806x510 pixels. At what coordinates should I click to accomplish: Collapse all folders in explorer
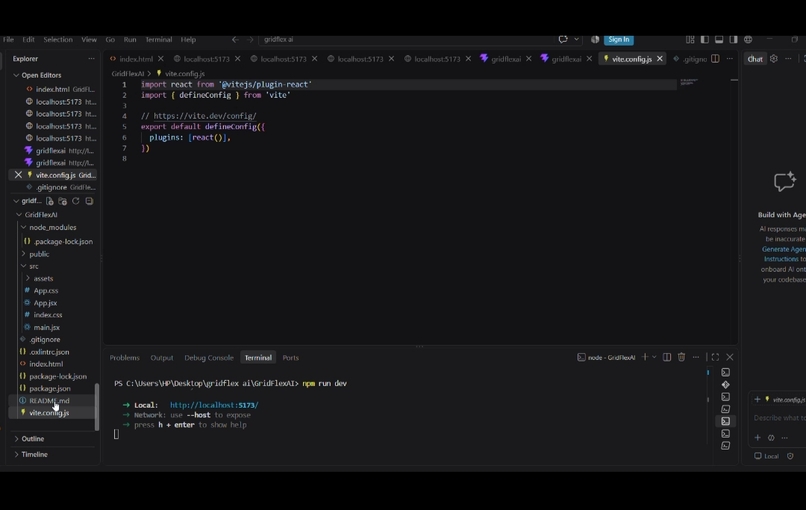tap(89, 201)
